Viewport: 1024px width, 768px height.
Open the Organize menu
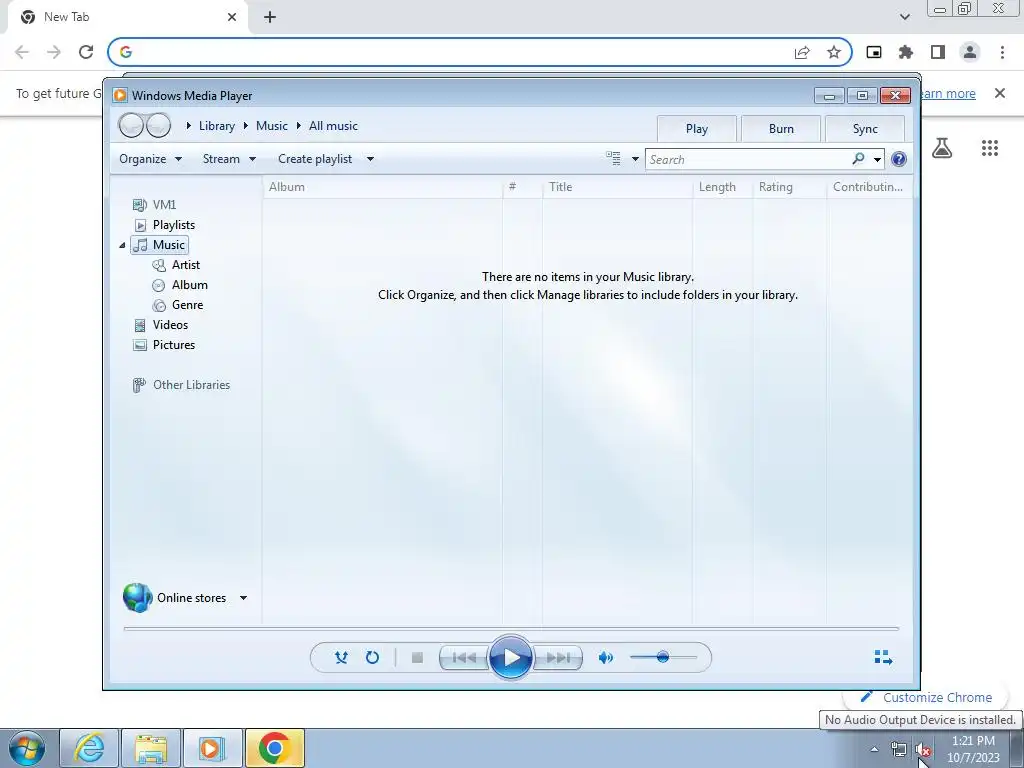click(150, 159)
